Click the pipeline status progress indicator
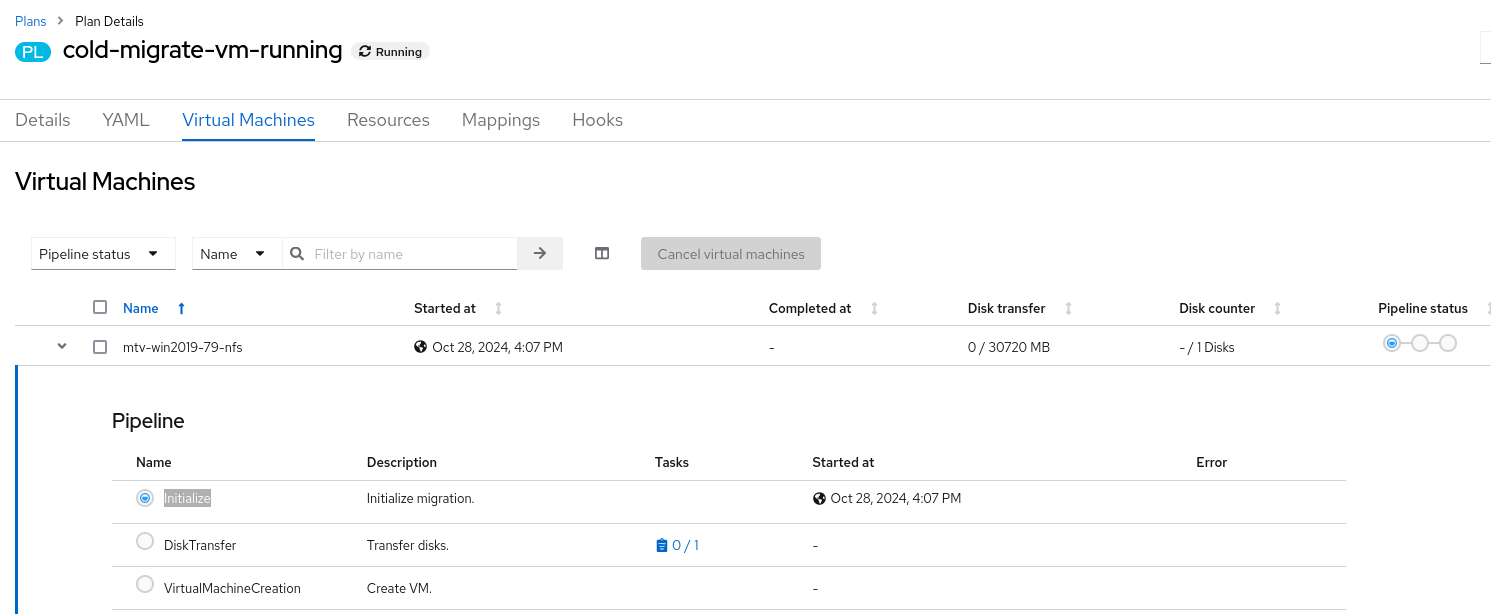1491x614 pixels. click(1419, 344)
